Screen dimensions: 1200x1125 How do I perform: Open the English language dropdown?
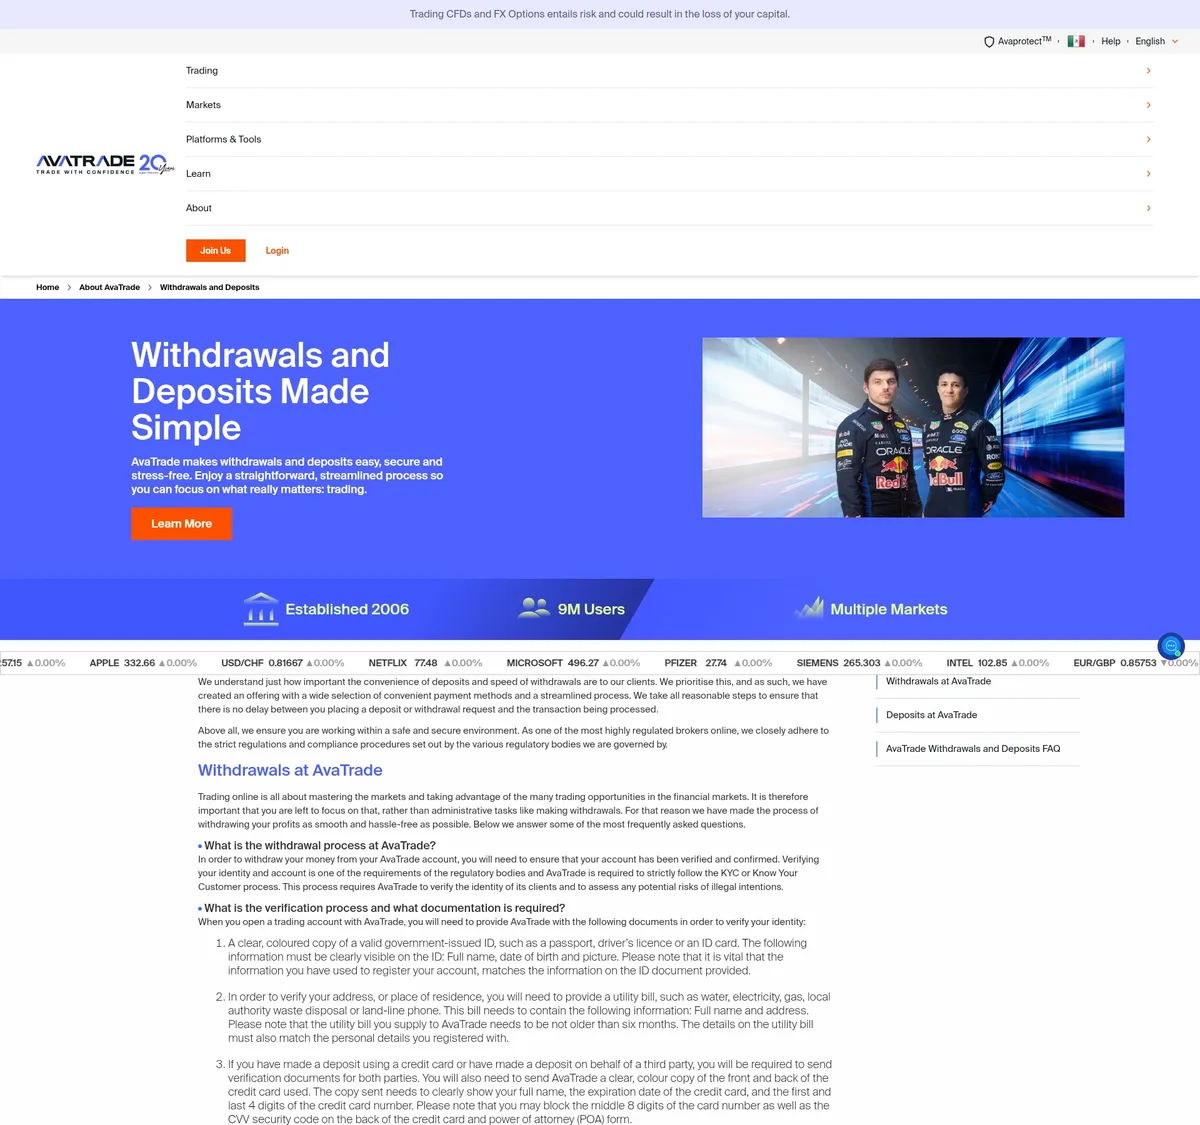pyautogui.click(x=1157, y=41)
